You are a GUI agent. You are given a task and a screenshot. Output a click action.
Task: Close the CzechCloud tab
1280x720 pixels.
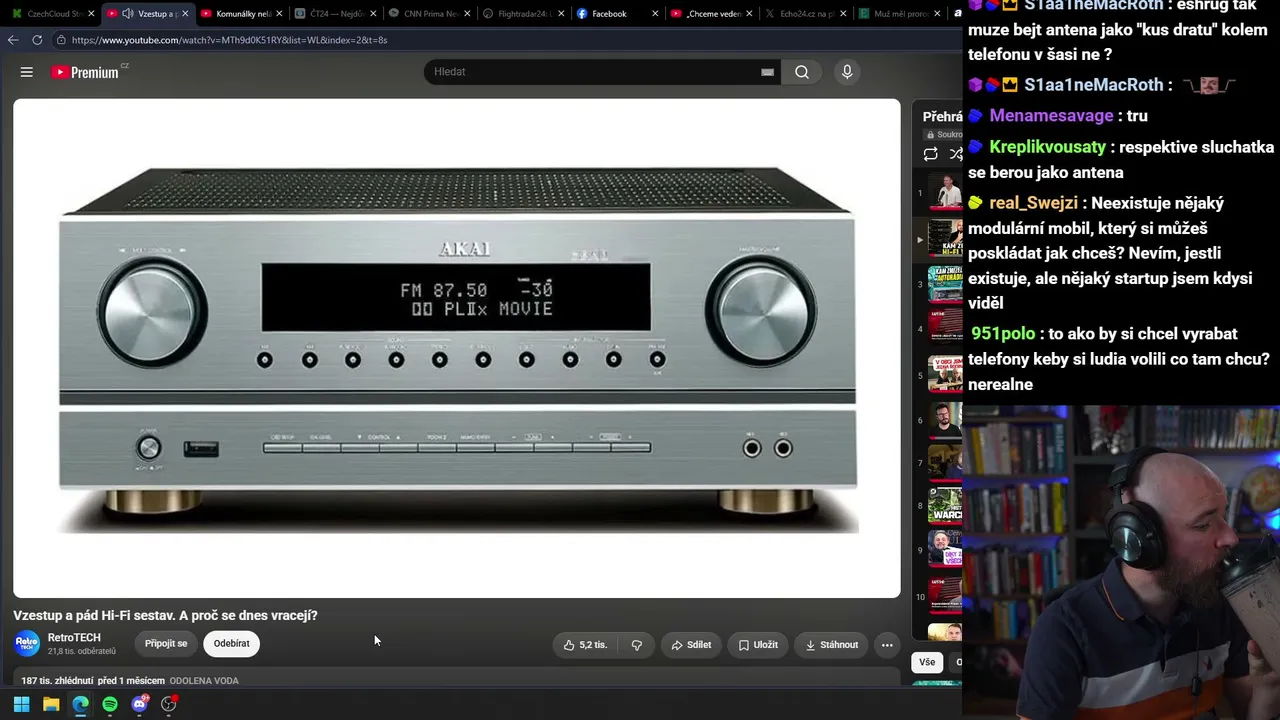pyautogui.click(x=92, y=14)
